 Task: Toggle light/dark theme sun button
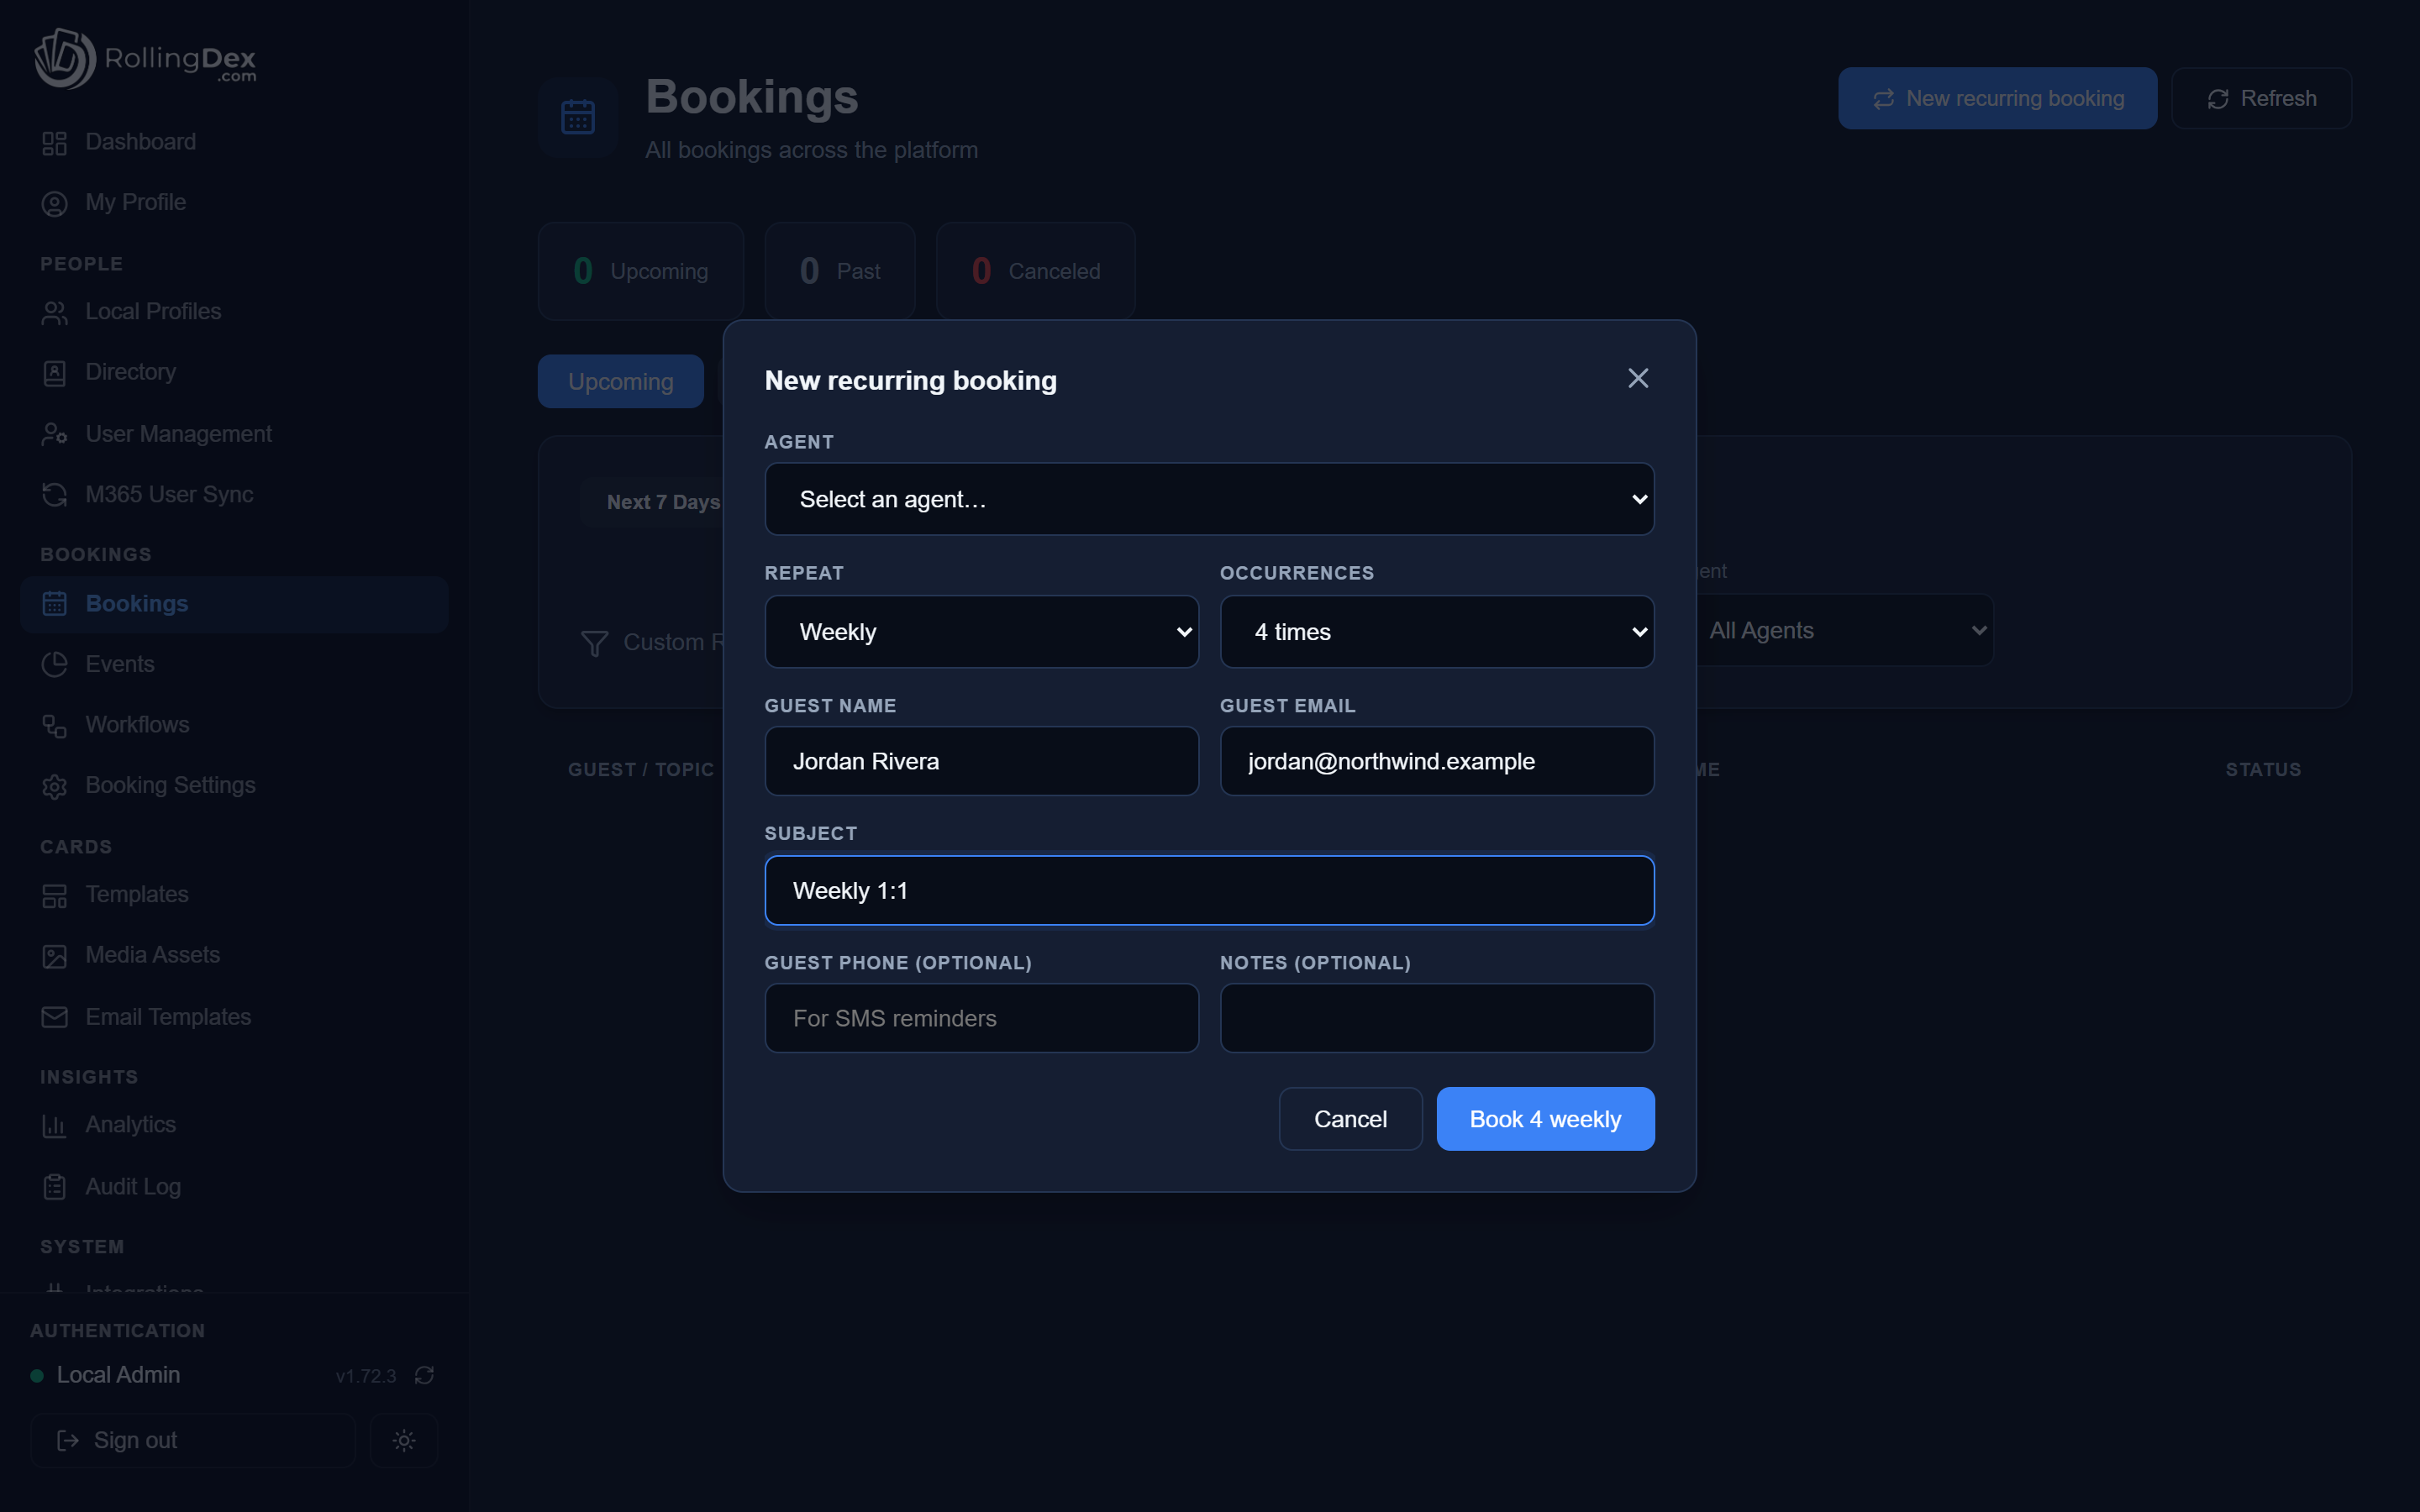[x=404, y=1440]
